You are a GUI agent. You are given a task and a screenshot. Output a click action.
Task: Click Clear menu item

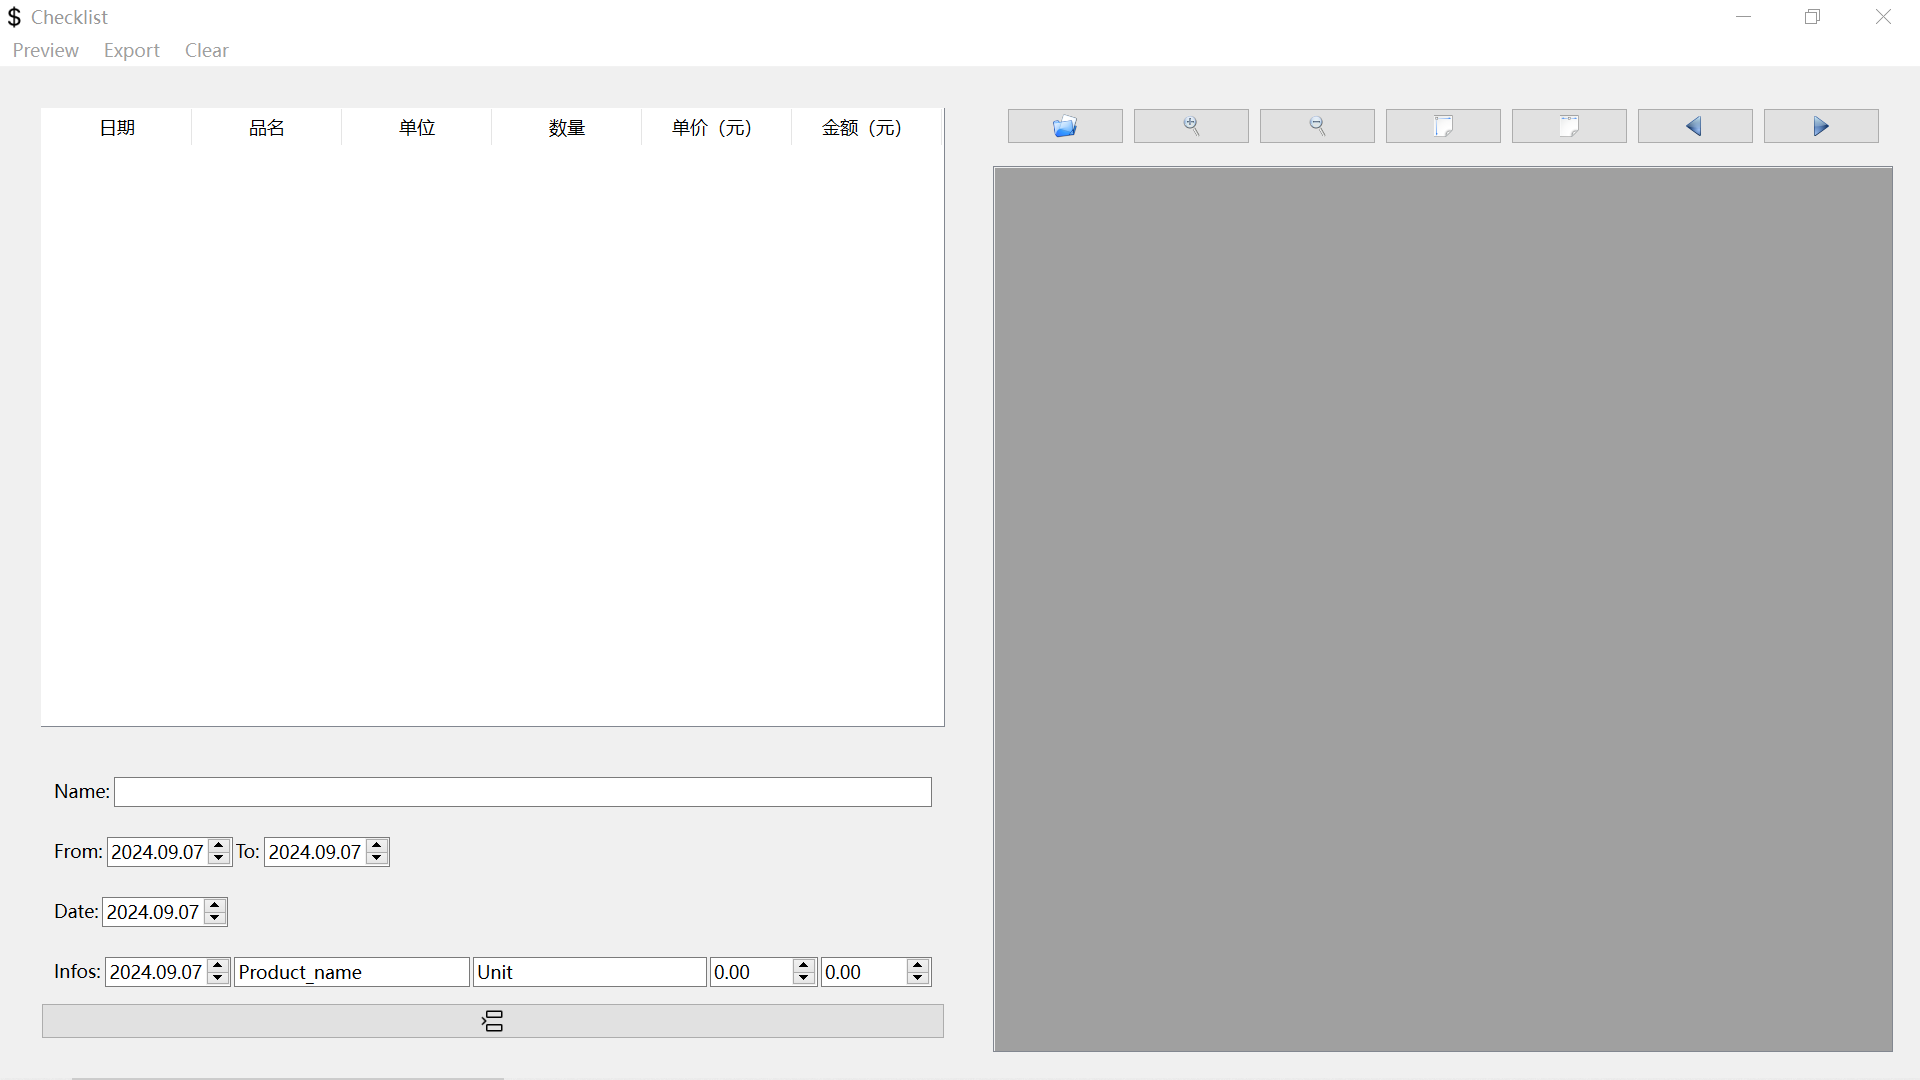coord(206,50)
